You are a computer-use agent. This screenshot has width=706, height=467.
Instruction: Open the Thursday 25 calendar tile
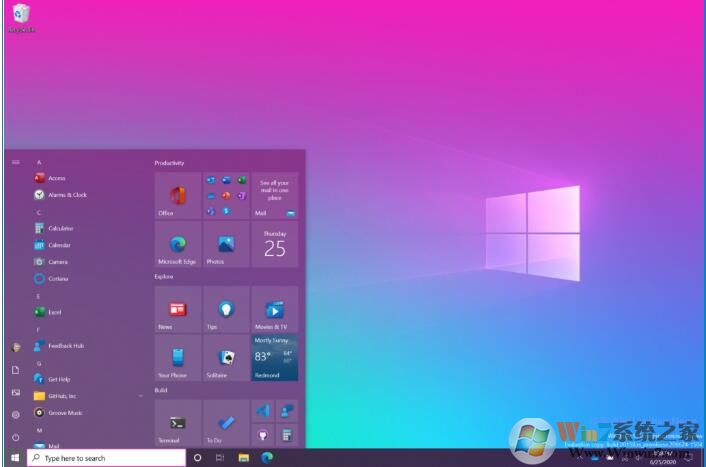[275, 244]
